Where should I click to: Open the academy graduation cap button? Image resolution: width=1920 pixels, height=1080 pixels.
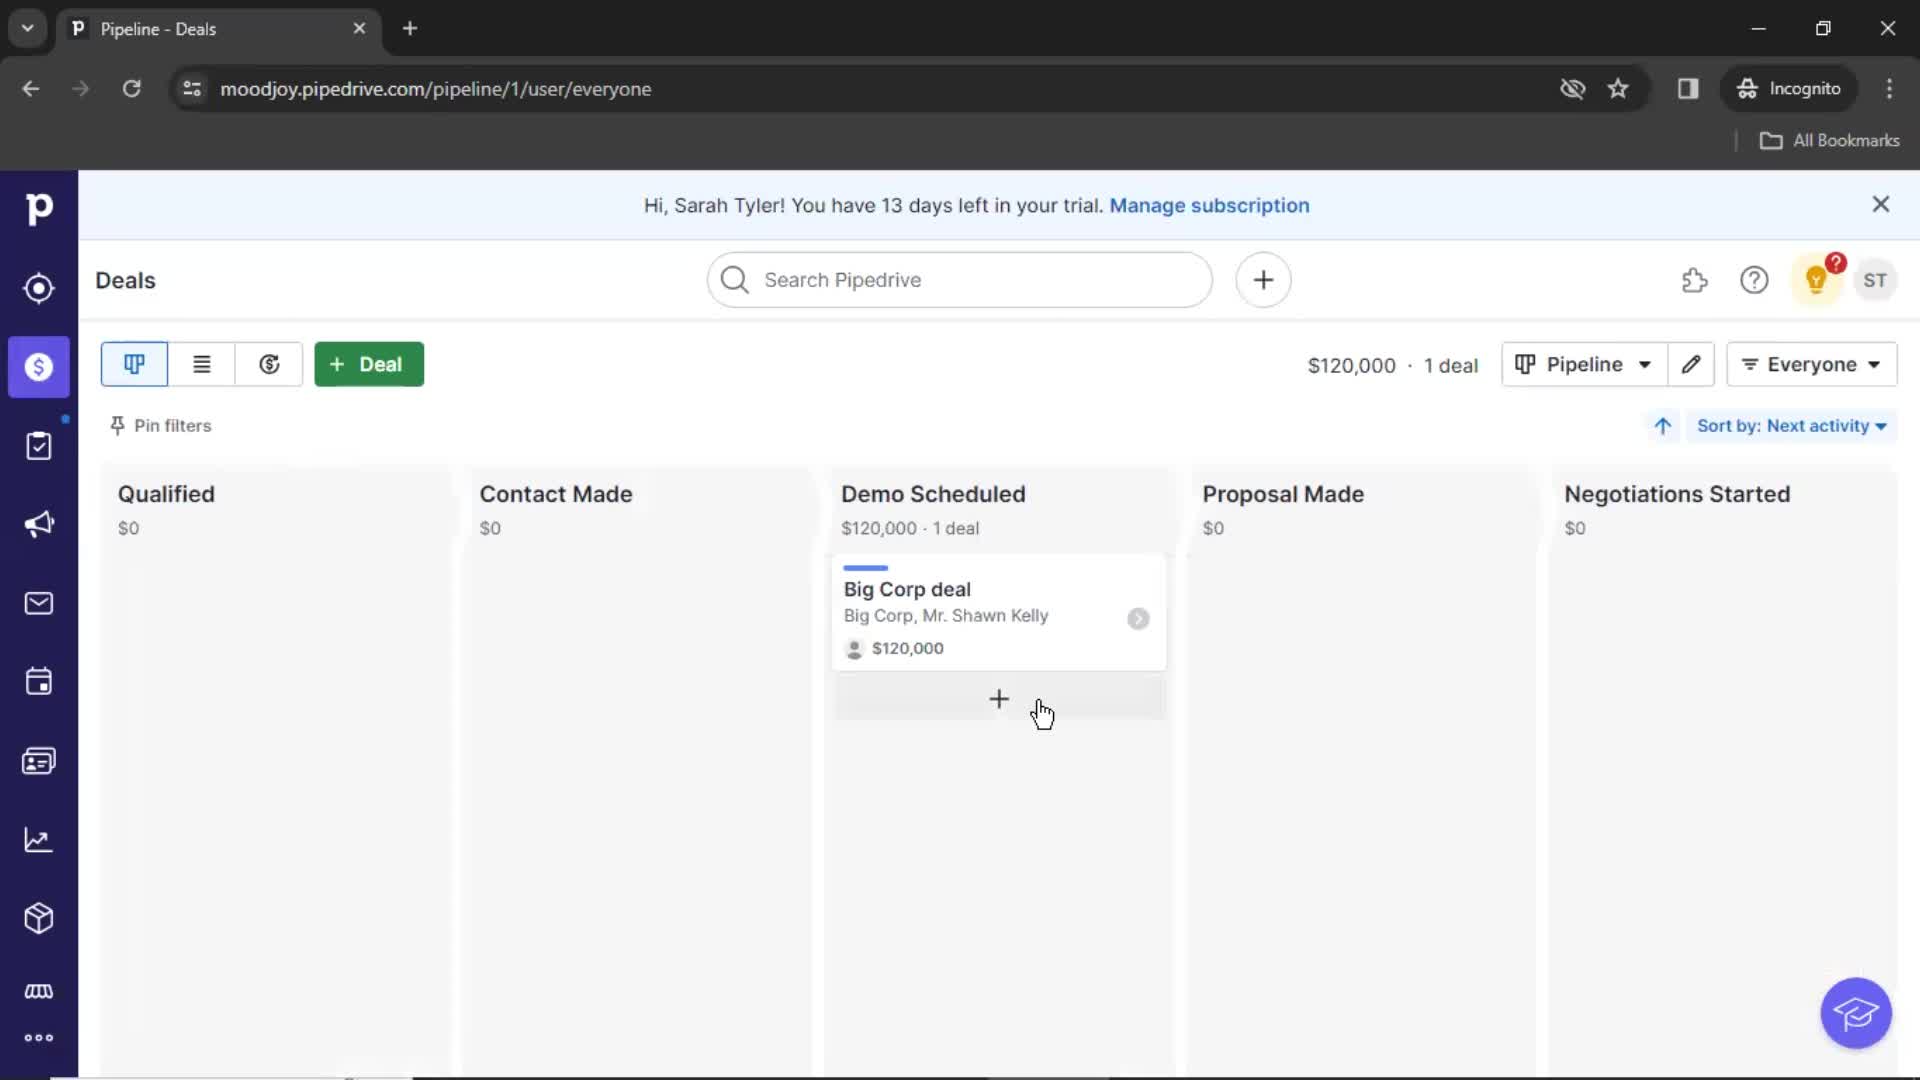pos(1856,1013)
